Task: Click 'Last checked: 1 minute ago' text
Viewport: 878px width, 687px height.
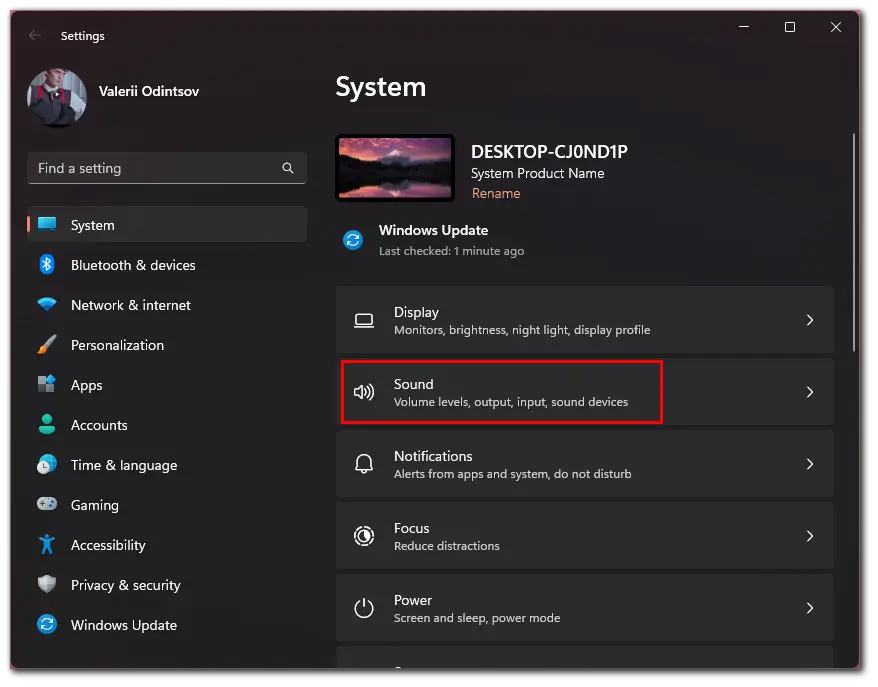Action: coord(451,251)
